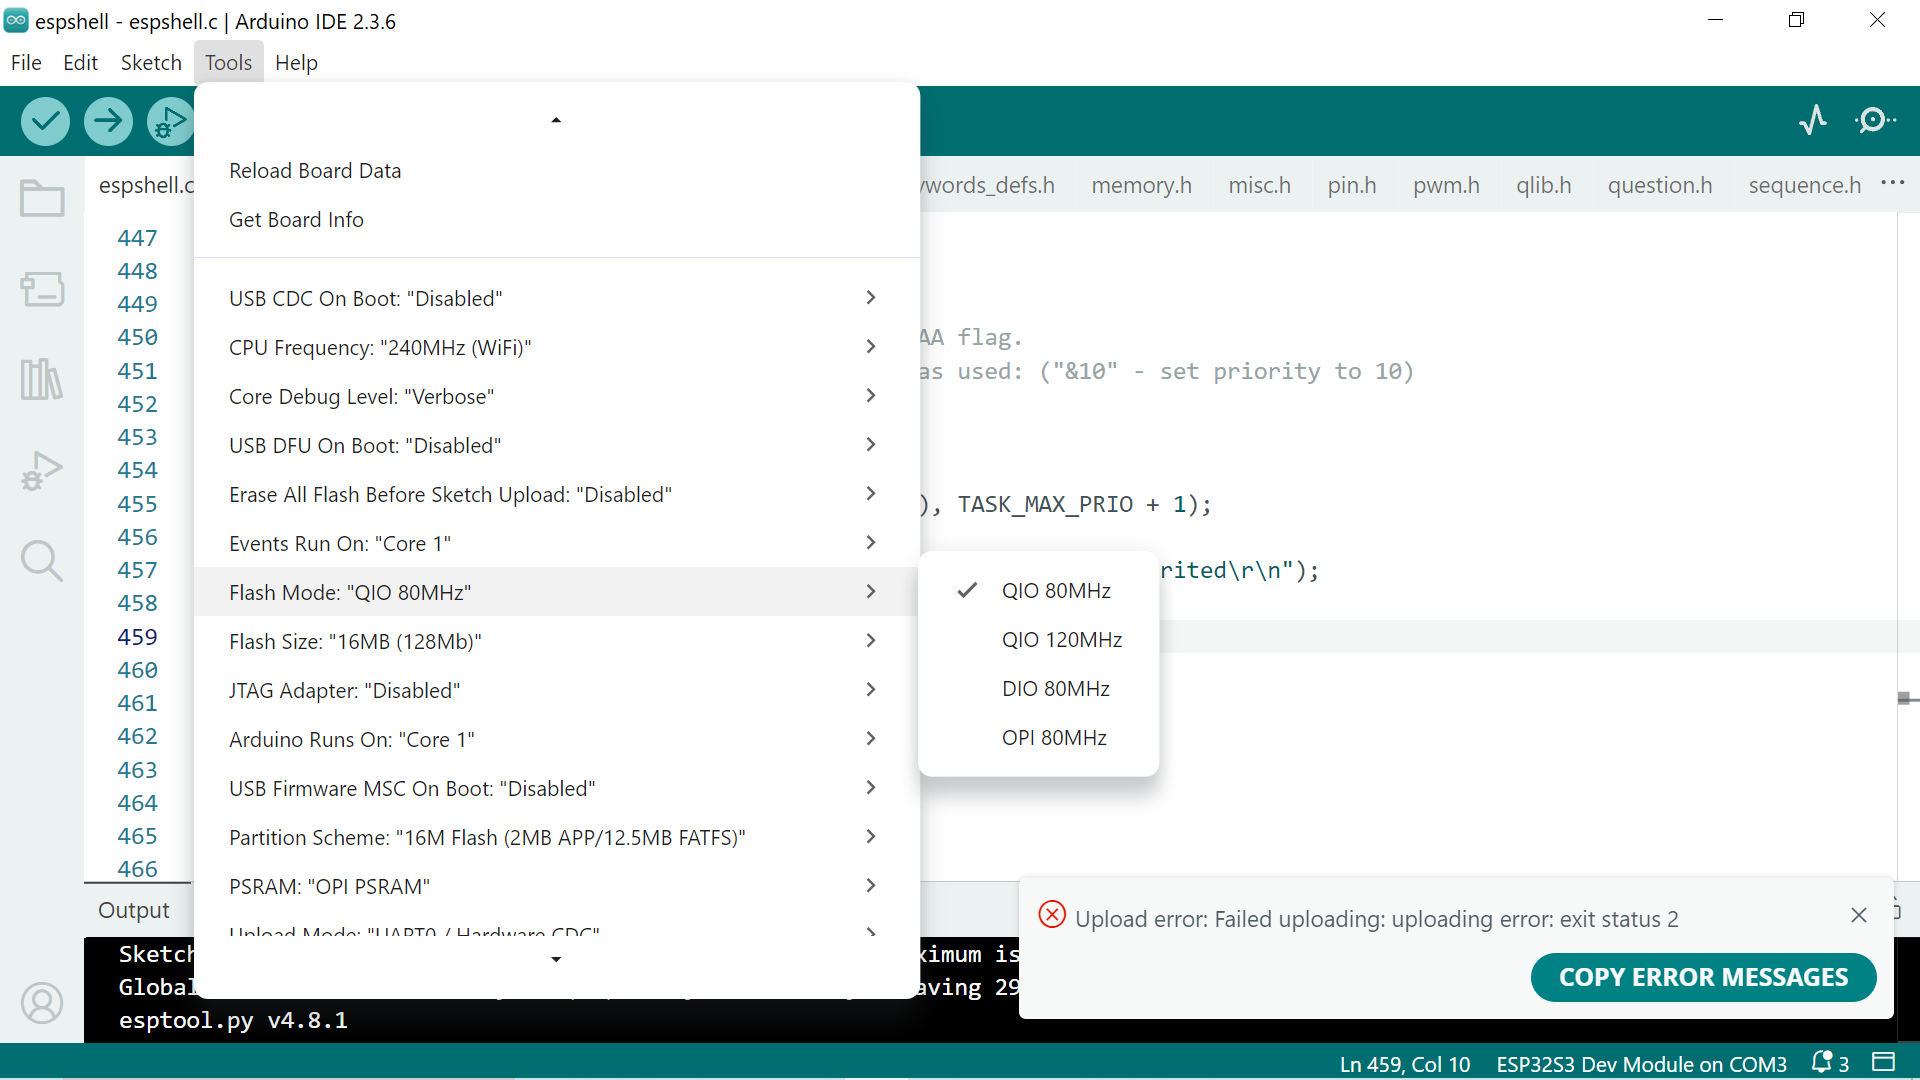Screen dimensions: 1920x1080
Task: Open the Serial Monitor icon
Action: click(x=1874, y=121)
